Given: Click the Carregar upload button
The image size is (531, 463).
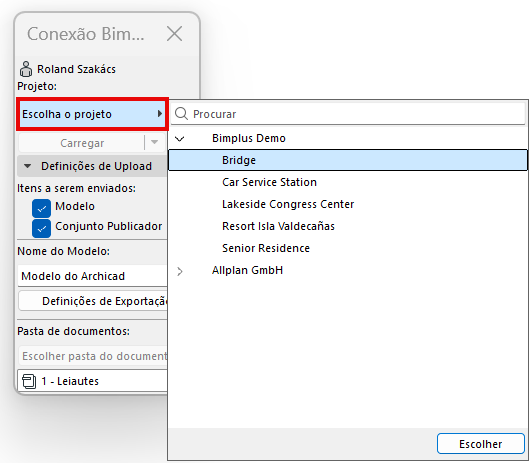Looking at the screenshot, I should [82, 143].
